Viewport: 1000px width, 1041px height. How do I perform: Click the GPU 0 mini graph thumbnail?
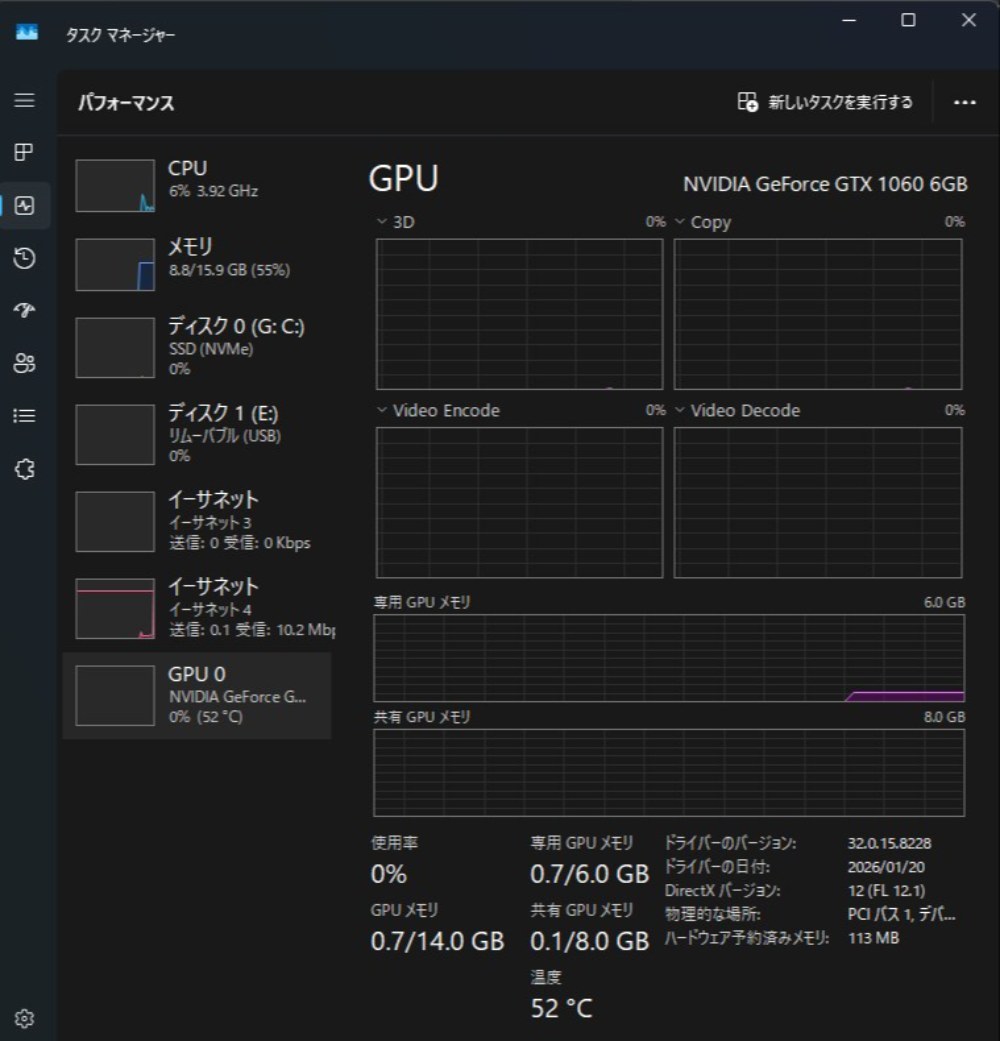[115, 695]
